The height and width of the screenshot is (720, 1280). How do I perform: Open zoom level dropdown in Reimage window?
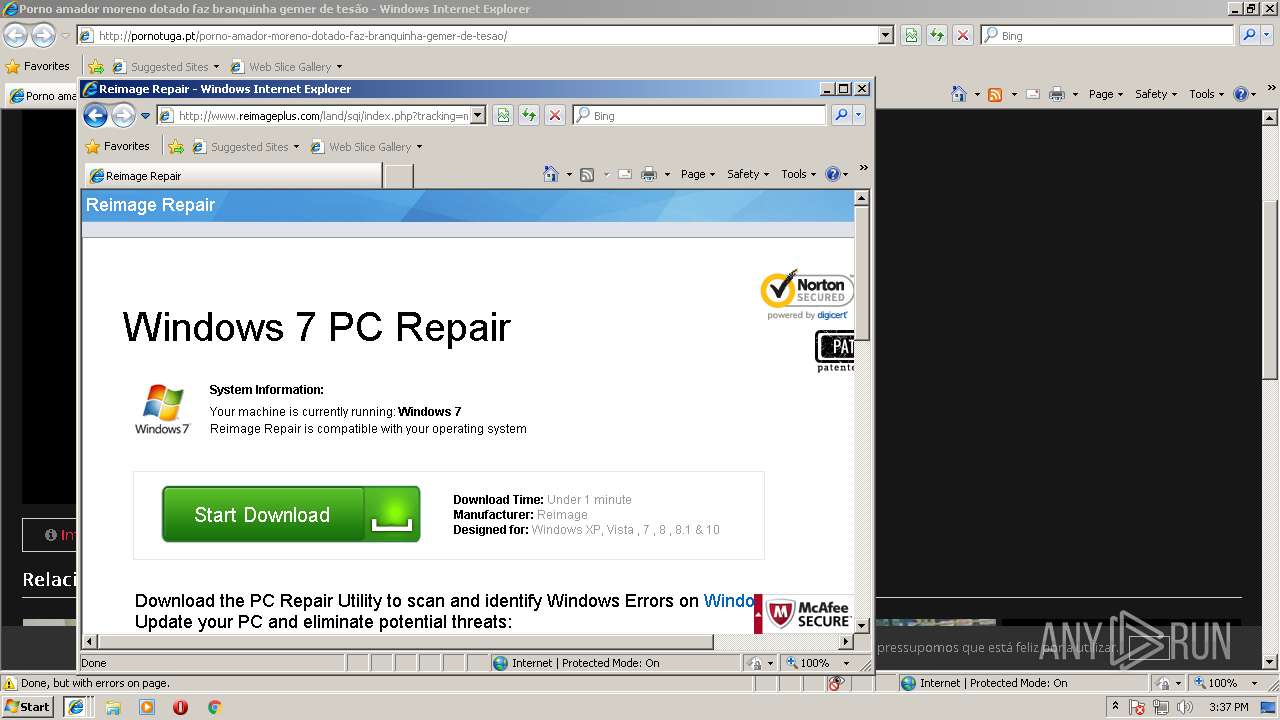click(x=846, y=663)
